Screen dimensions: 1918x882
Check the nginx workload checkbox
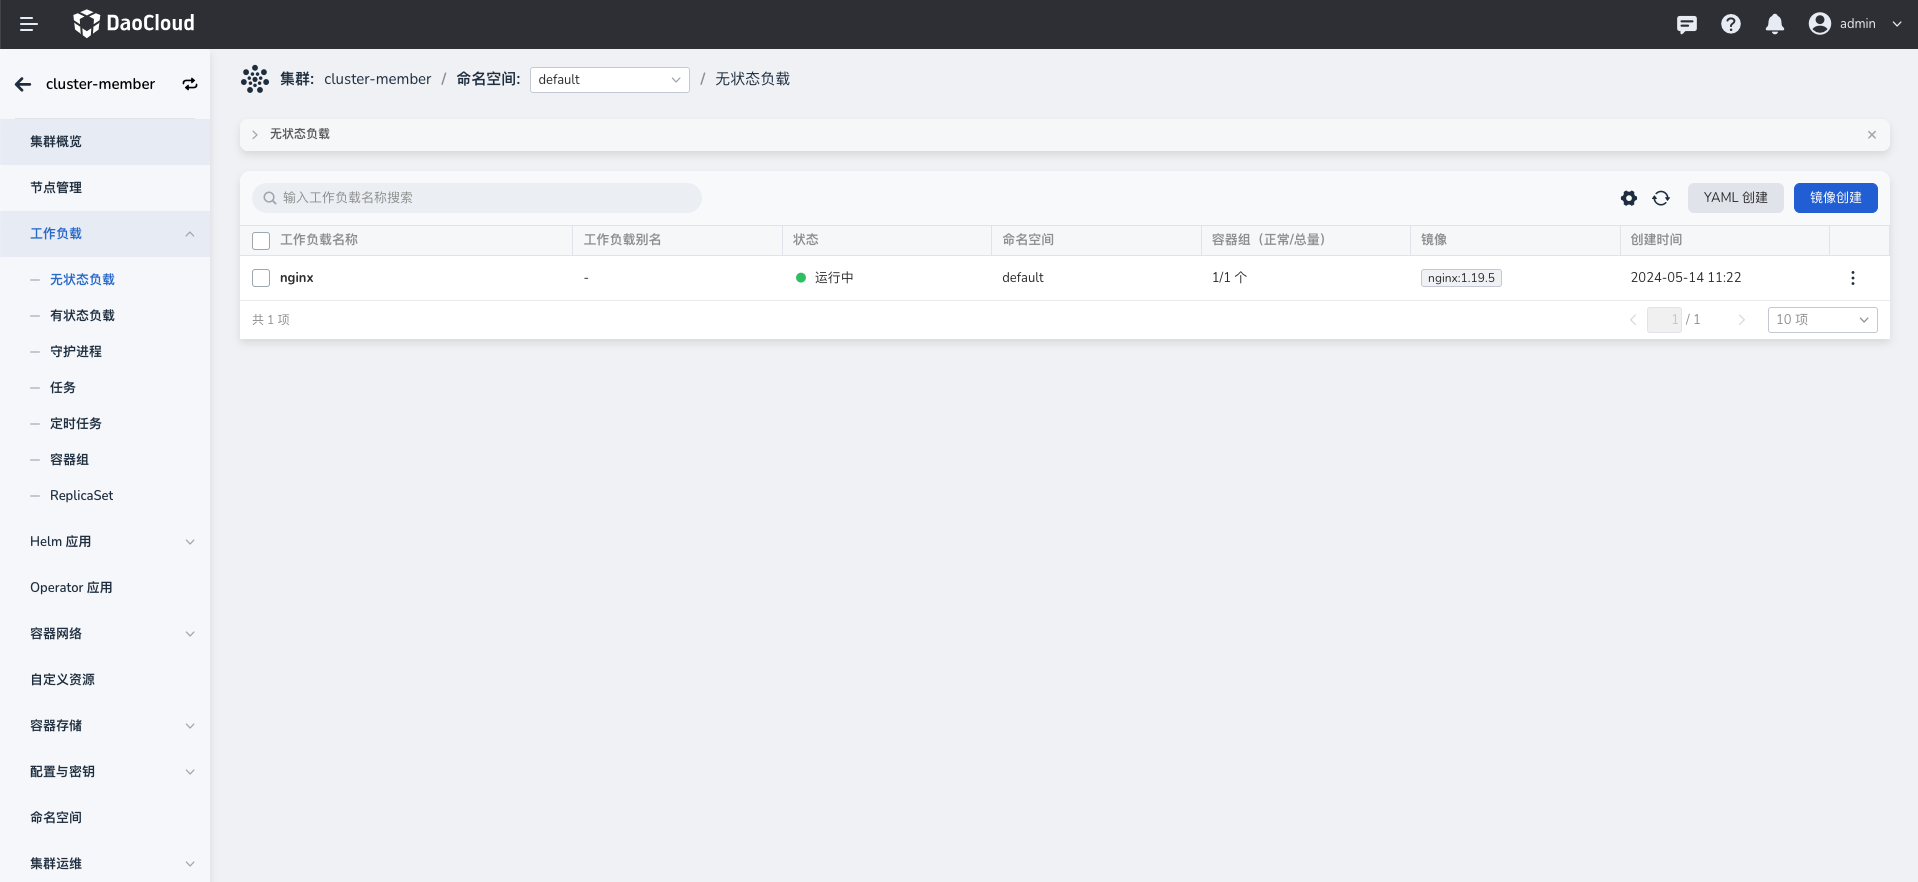[261, 278]
